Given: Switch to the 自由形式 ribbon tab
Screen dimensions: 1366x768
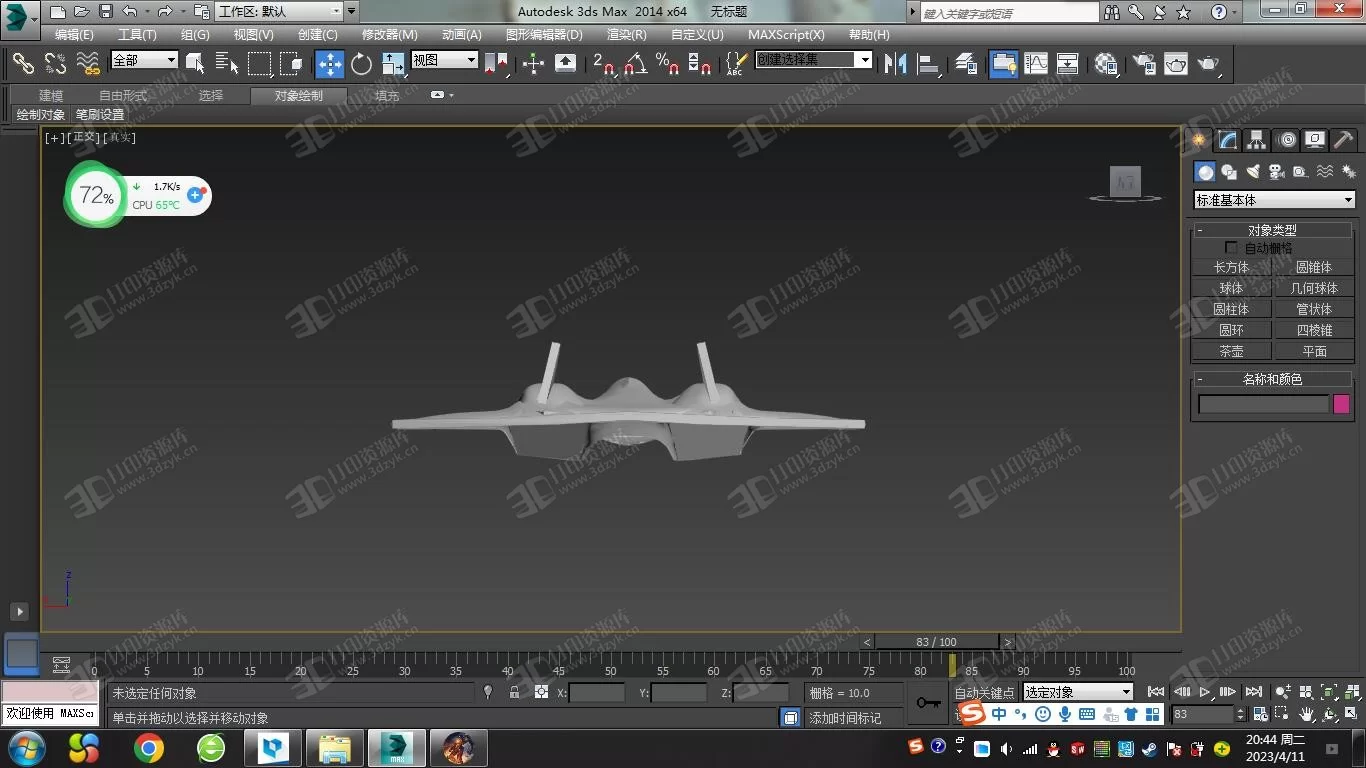Looking at the screenshot, I should 122,96.
